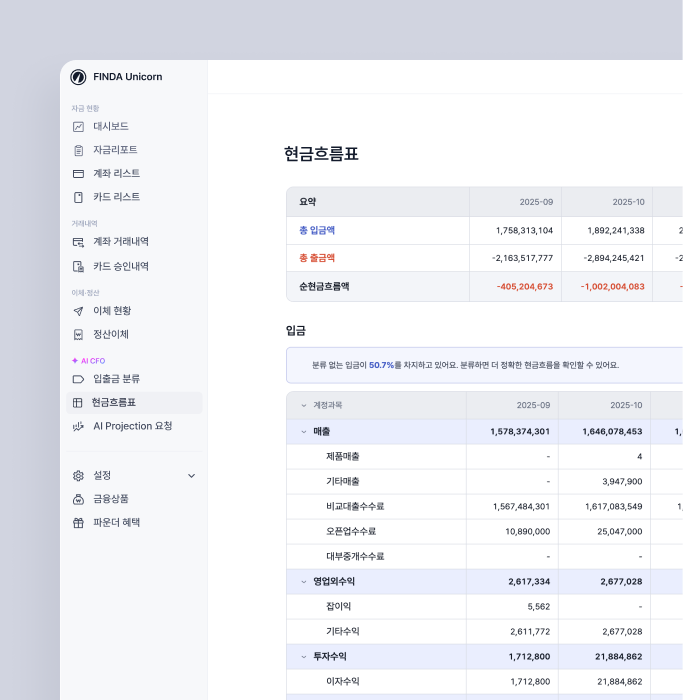Open the 이체 현황 paper plane icon
This screenshot has height=700, width=683.
tap(78, 311)
